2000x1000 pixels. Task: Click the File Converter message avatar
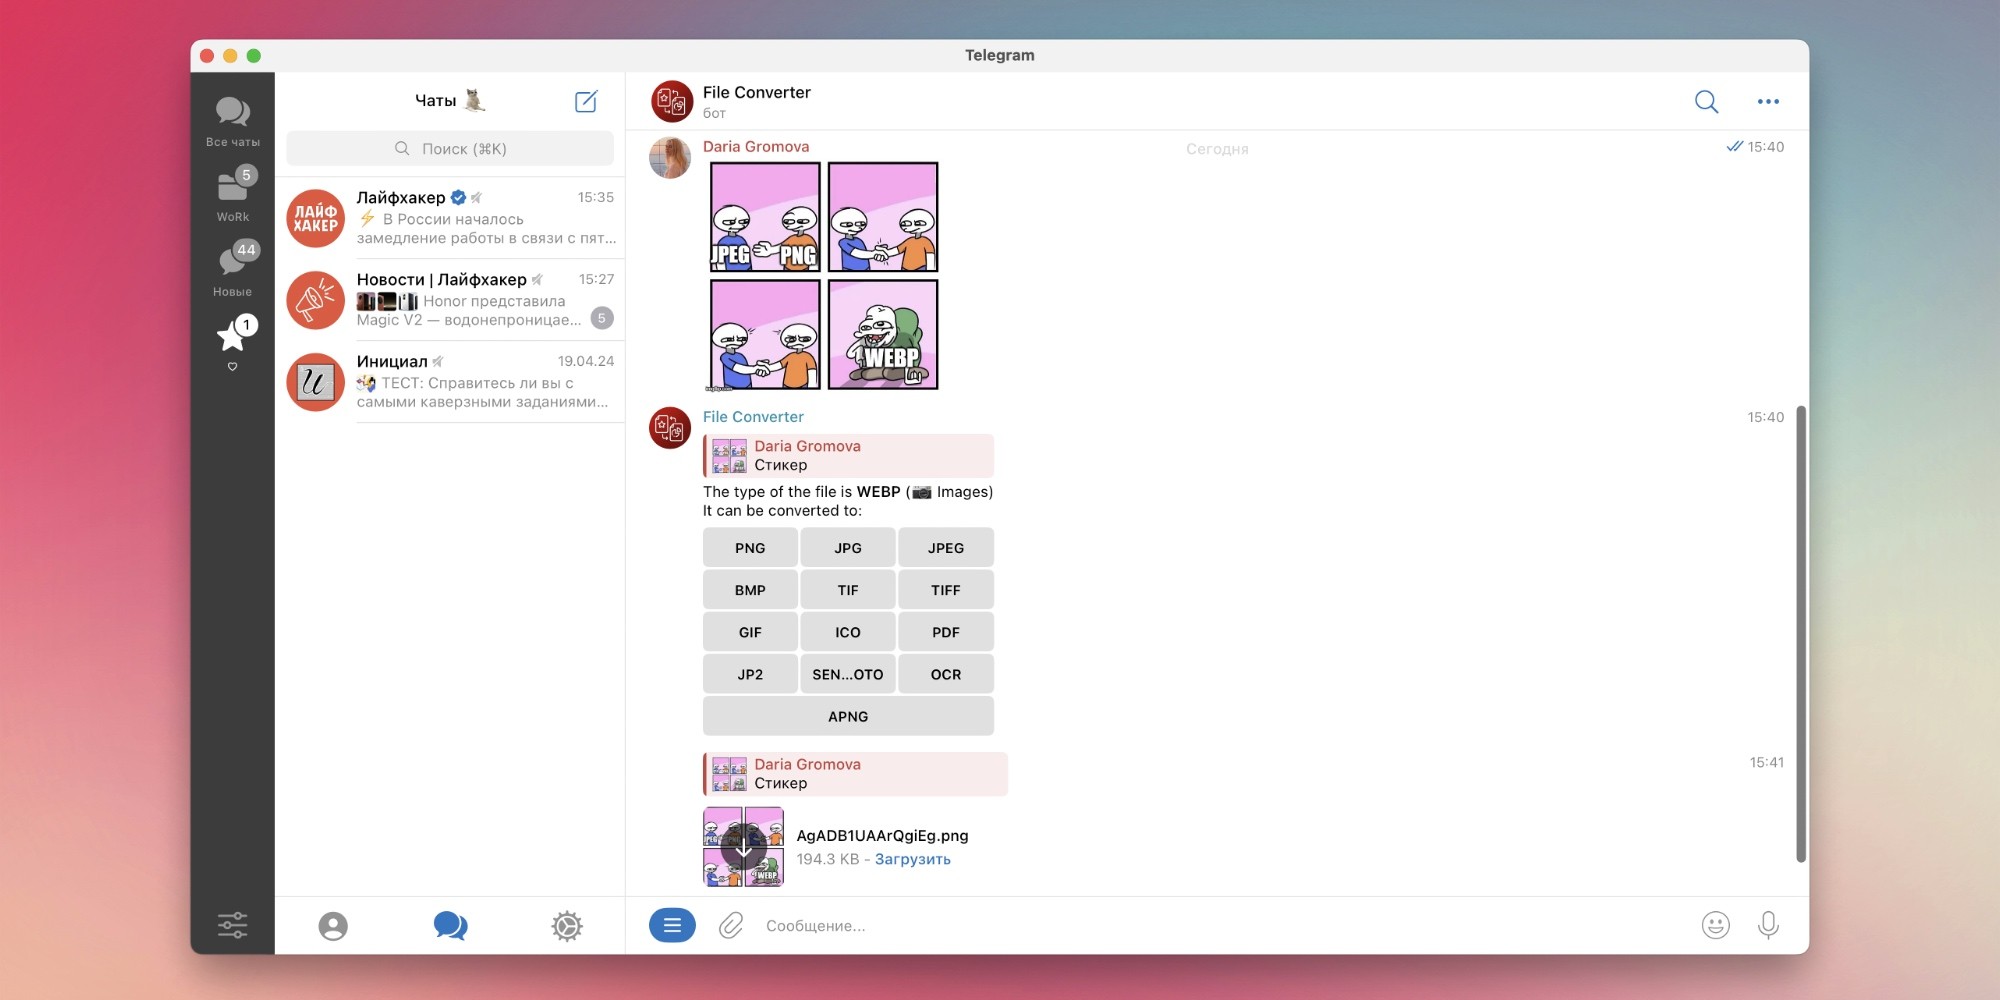tap(670, 428)
